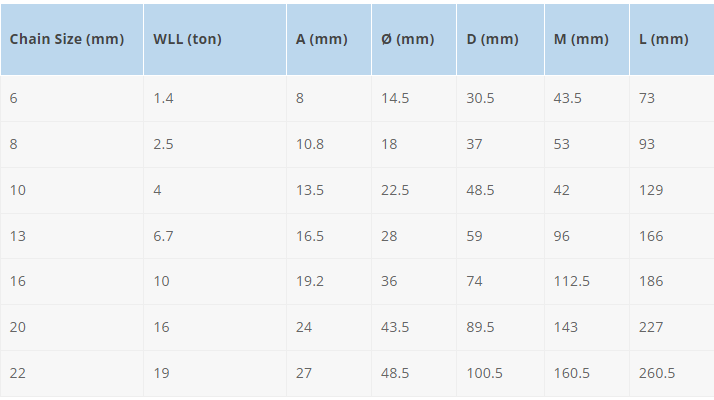714x400 pixels.
Task: Click chain size 22 cell
Action: 71,373
